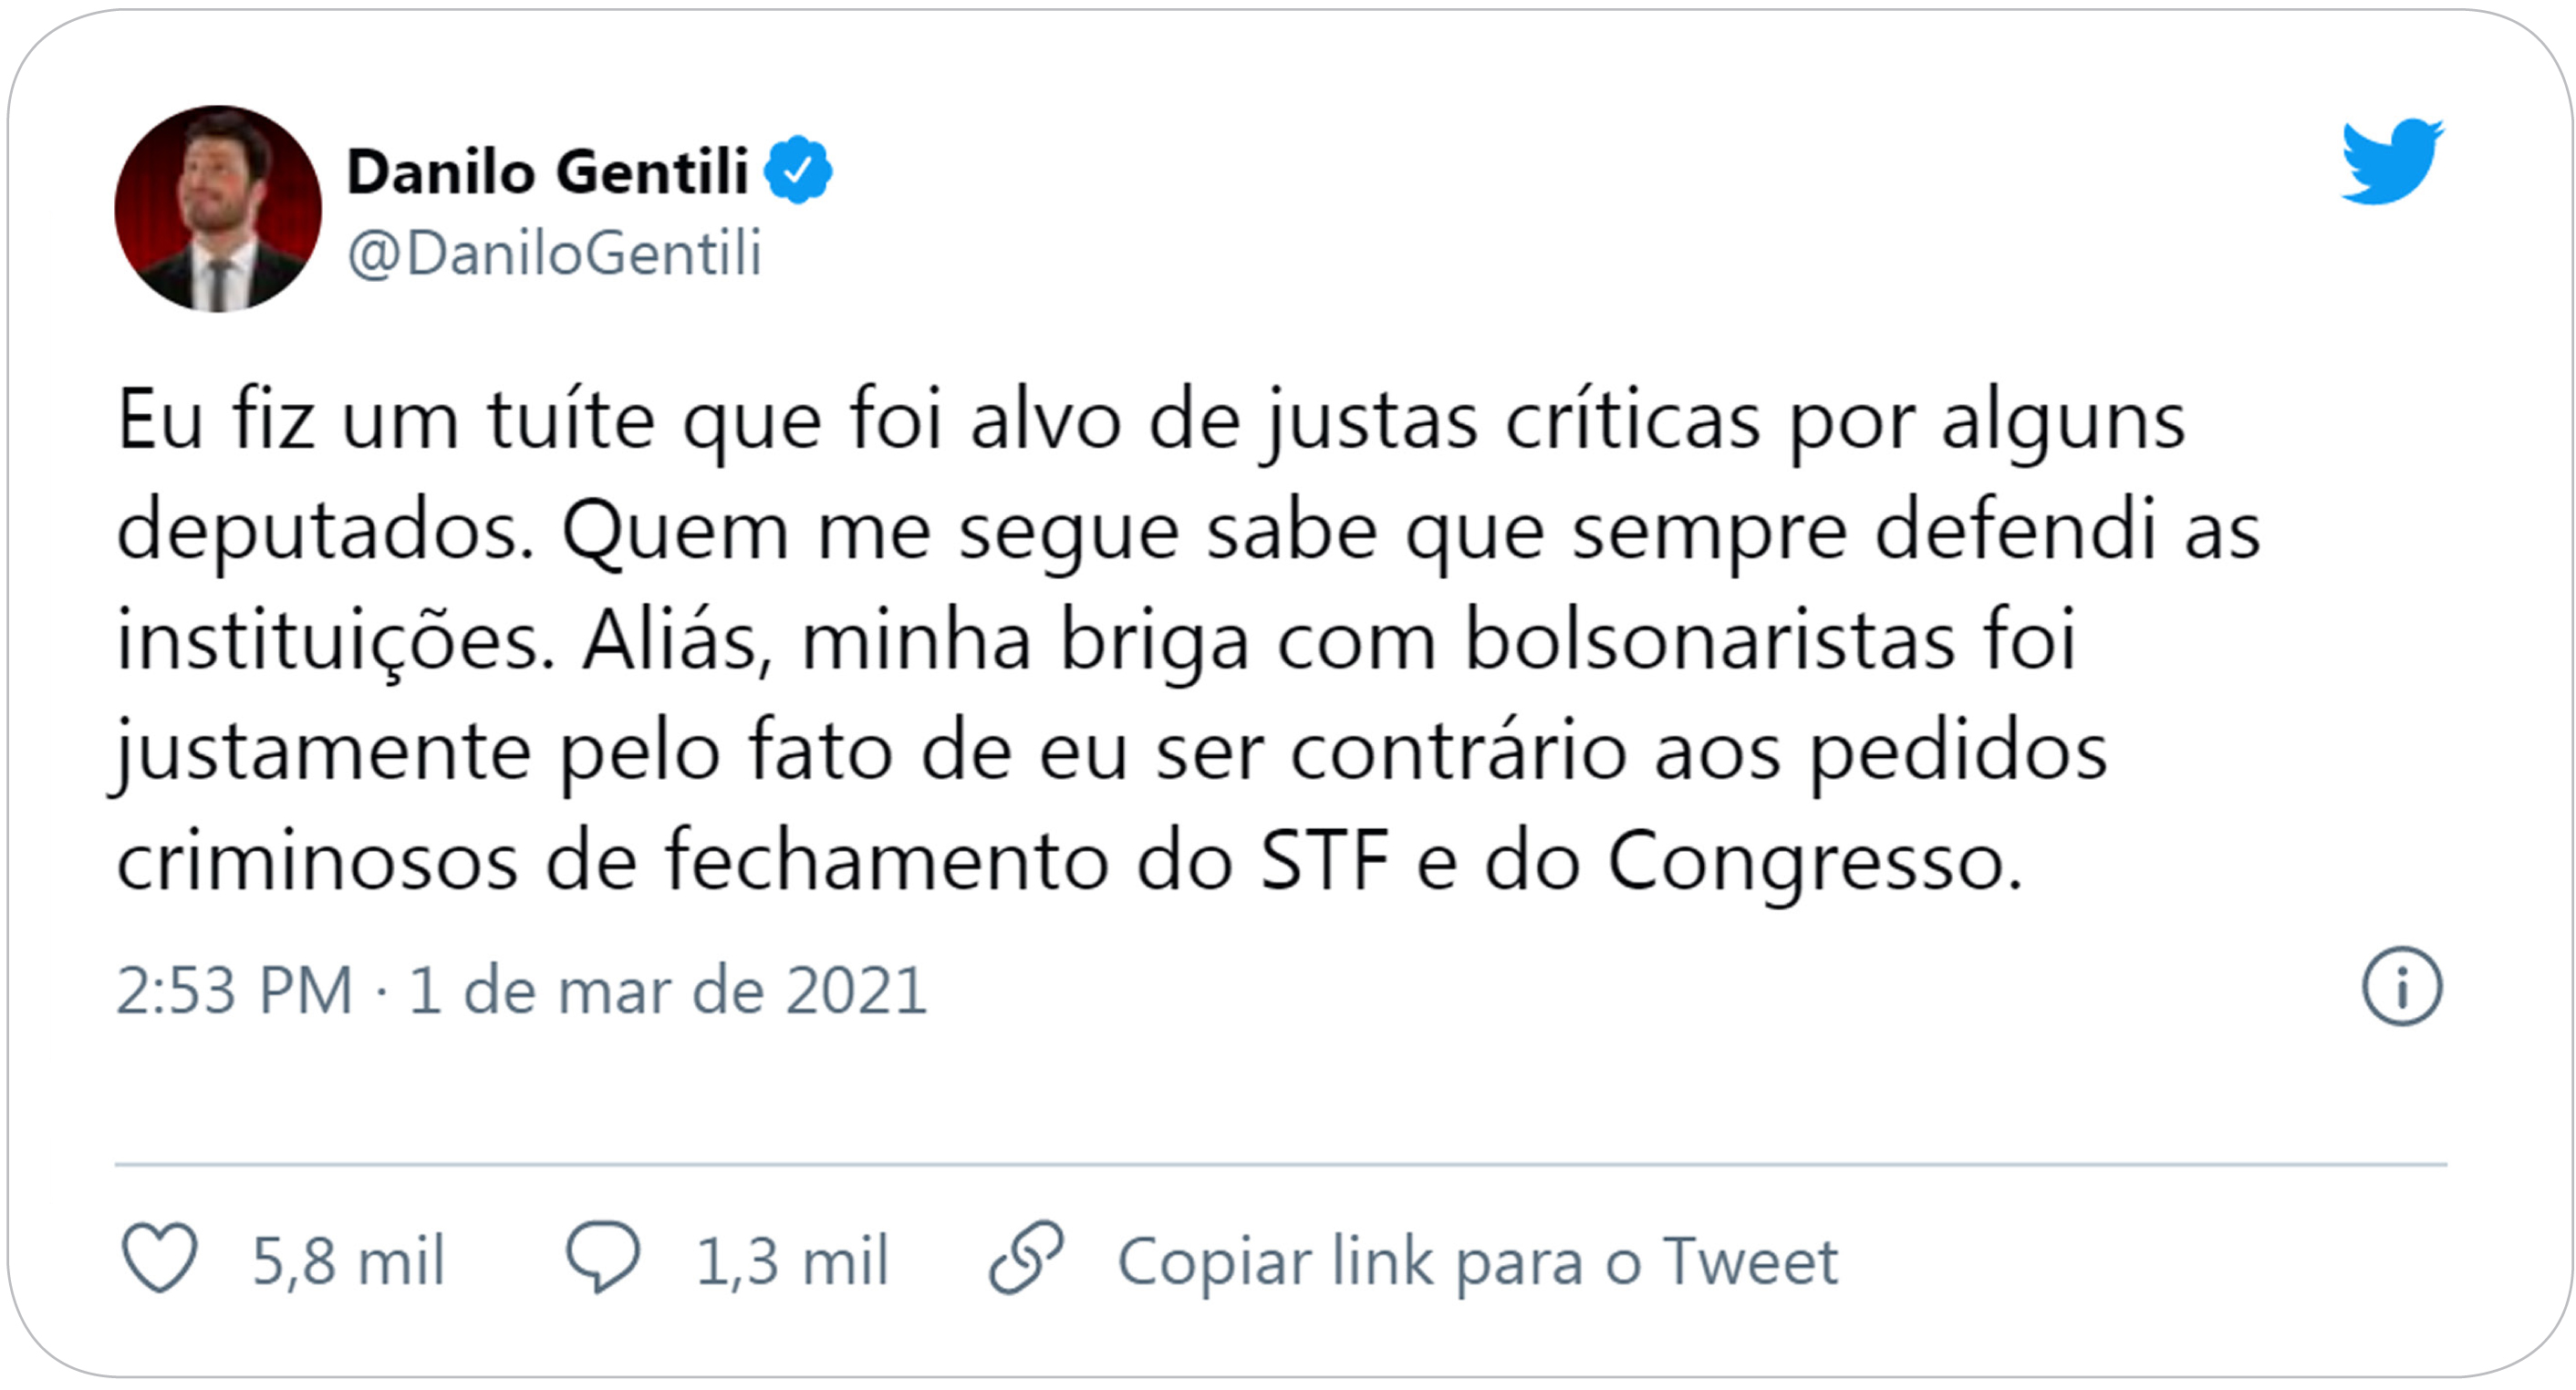Open the @DaniloGentili handle link

click(x=554, y=253)
